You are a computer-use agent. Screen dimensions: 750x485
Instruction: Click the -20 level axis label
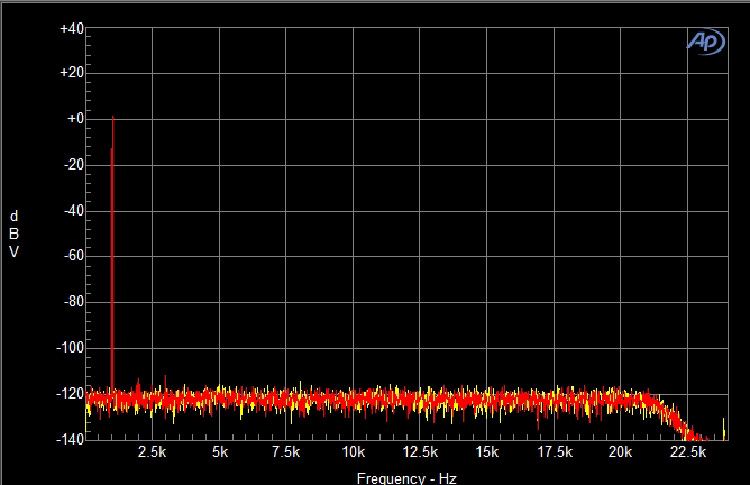click(x=71, y=165)
